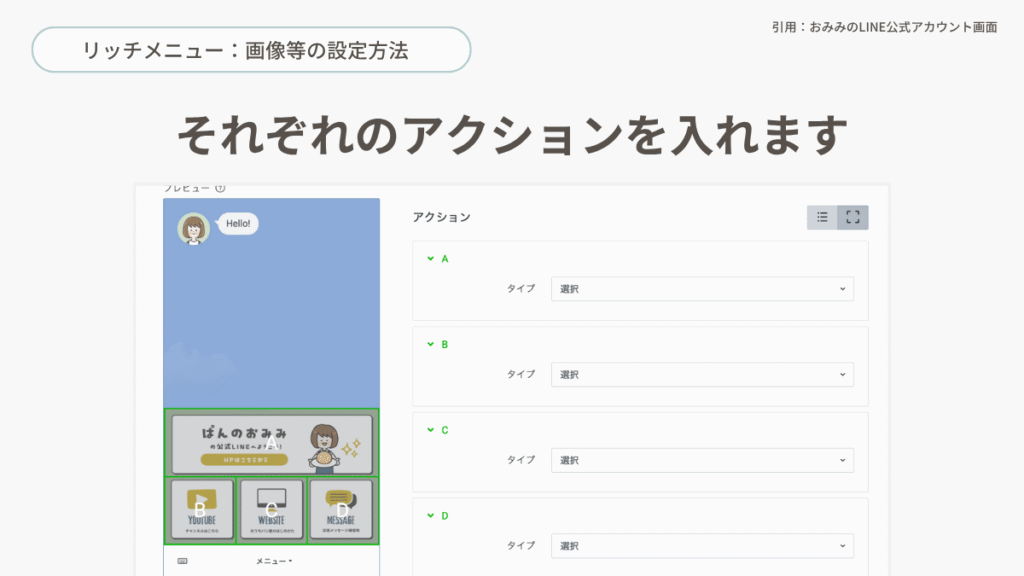Open the タイプ dropdown for action C
Image resolution: width=1024 pixels, height=576 pixels.
pos(702,460)
